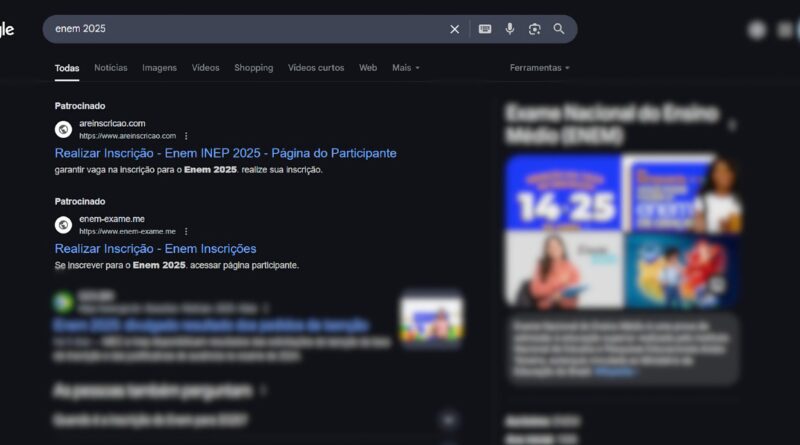Open the Ferramentas dropdown

click(539, 68)
